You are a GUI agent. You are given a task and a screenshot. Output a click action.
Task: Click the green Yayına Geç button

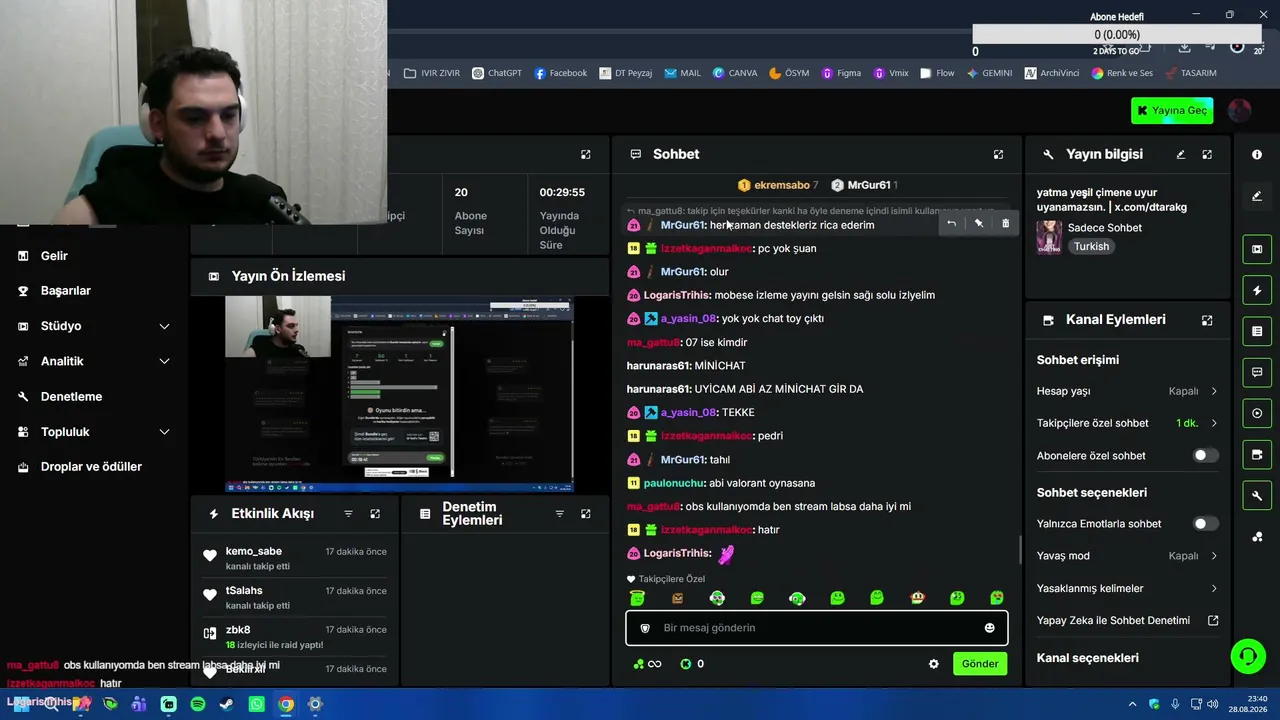pos(1172,111)
